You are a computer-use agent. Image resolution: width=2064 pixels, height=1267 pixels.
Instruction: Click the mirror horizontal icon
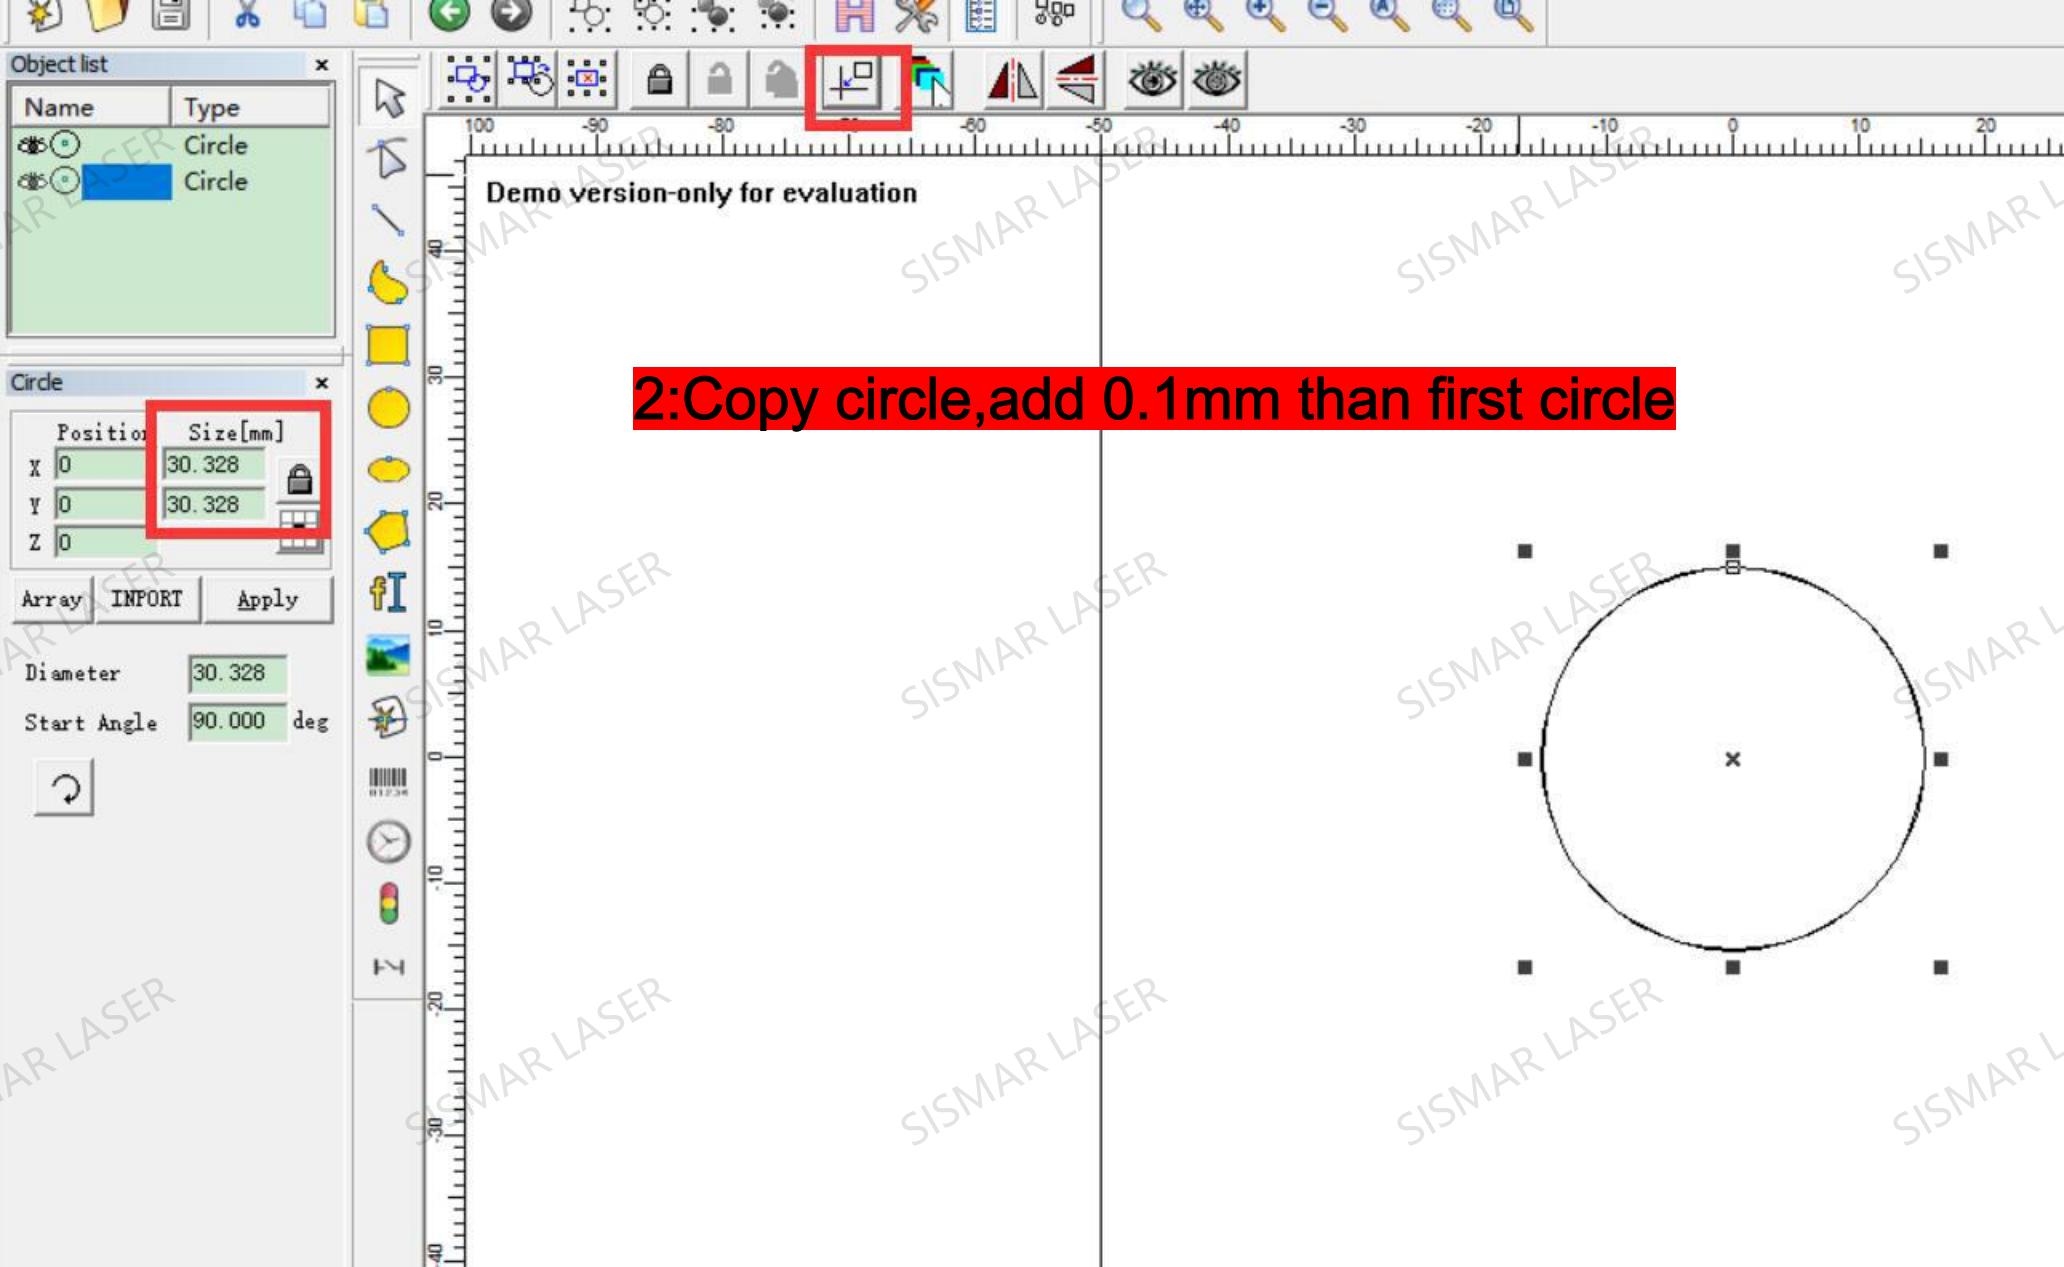tap(1013, 80)
